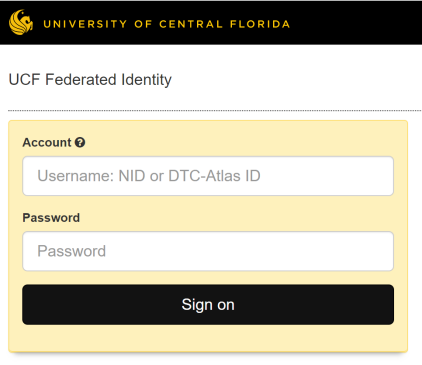Click the white Sign on text
This screenshot has width=422, height=365.
pyautogui.click(x=208, y=305)
